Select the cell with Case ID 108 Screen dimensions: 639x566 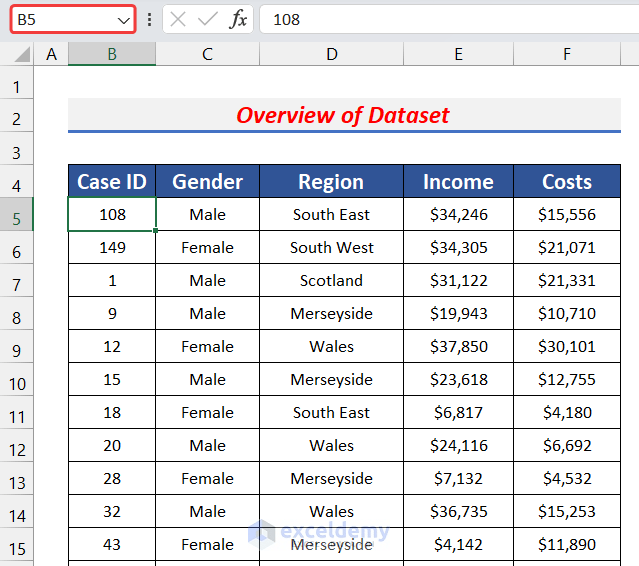(x=112, y=214)
